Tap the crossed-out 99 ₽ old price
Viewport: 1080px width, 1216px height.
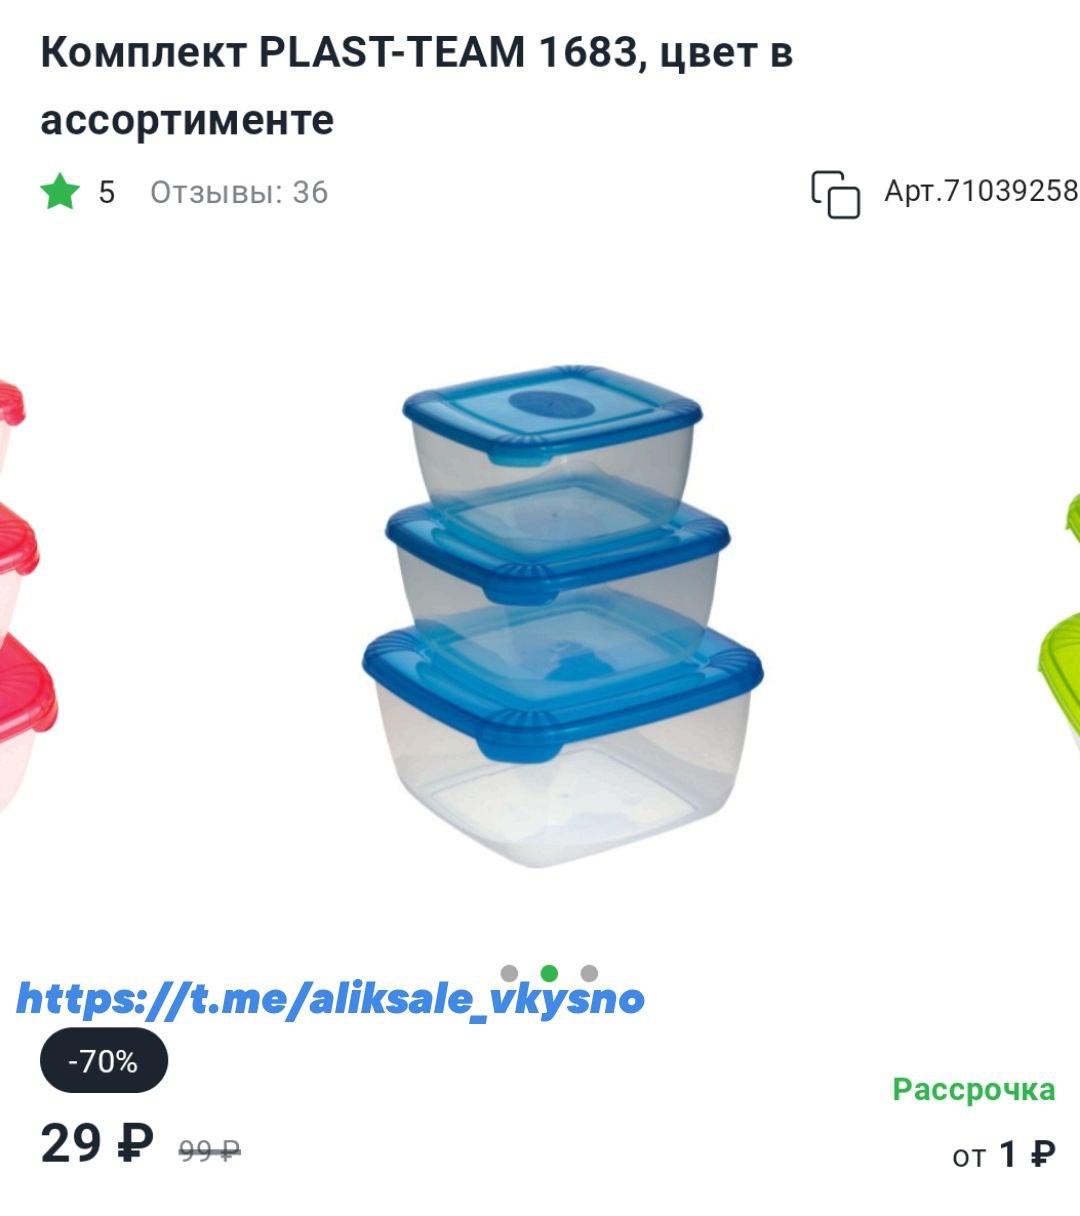(x=210, y=1151)
